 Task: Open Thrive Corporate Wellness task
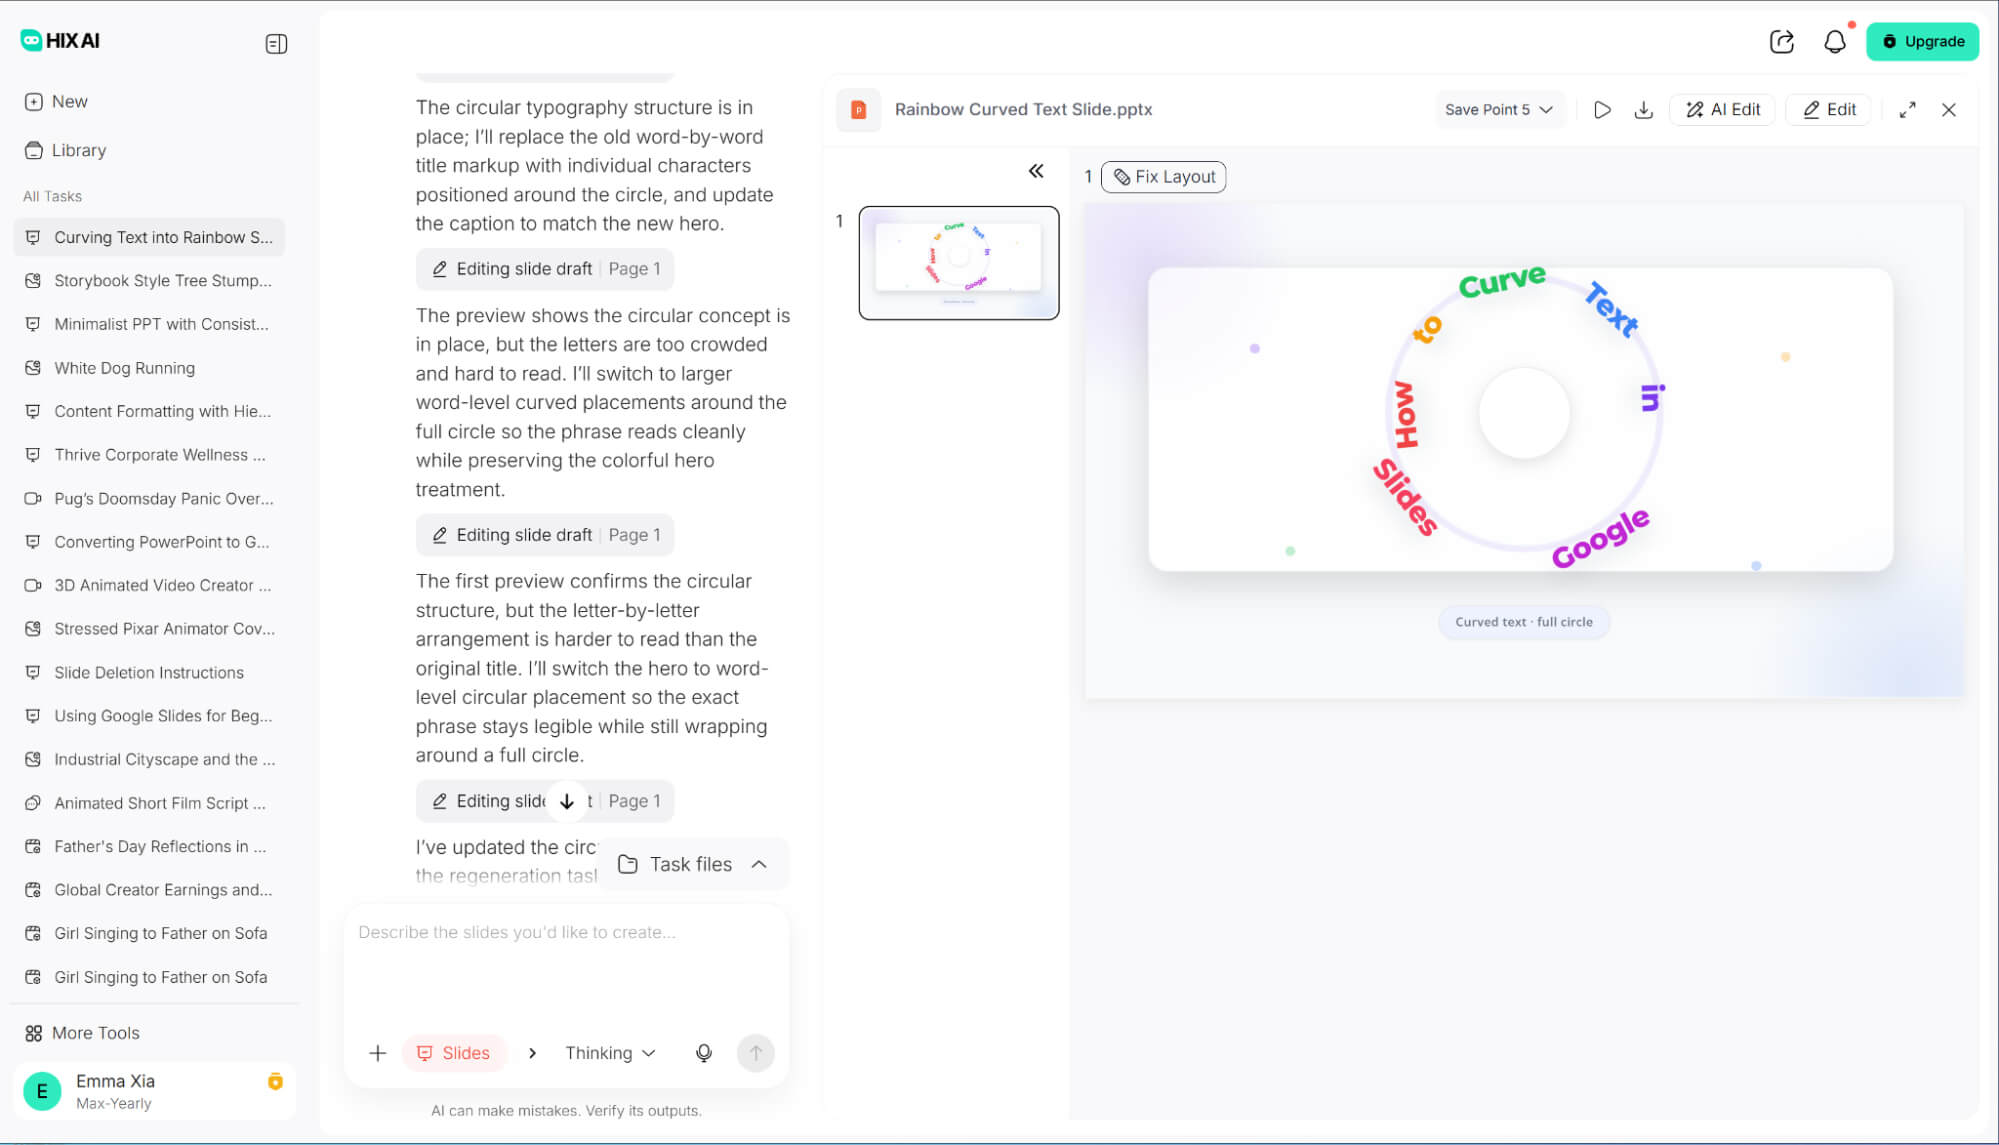tap(149, 455)
